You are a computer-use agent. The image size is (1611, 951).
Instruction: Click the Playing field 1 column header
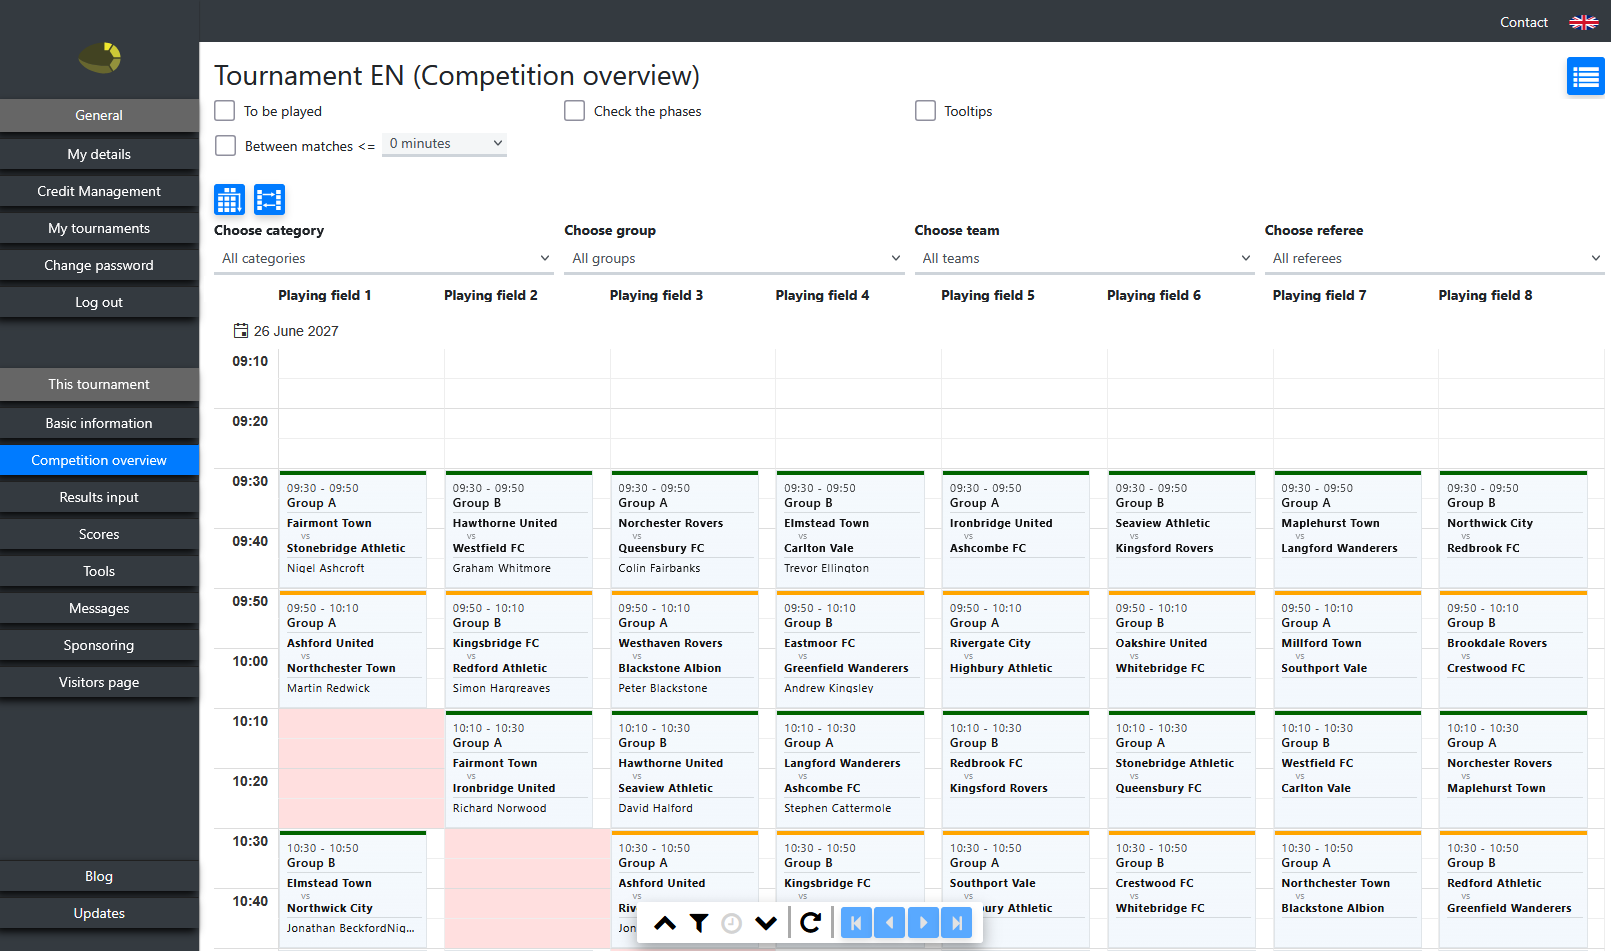point(325,295)
